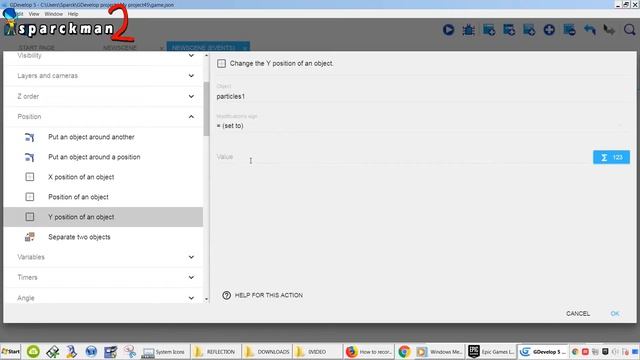Click the scroll down arrow of the actions list

206,299
